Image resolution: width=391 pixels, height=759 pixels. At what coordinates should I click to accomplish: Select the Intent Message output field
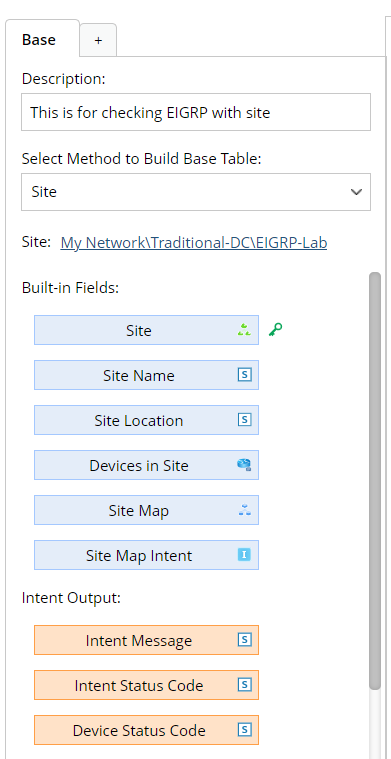(x=146, y=640)
